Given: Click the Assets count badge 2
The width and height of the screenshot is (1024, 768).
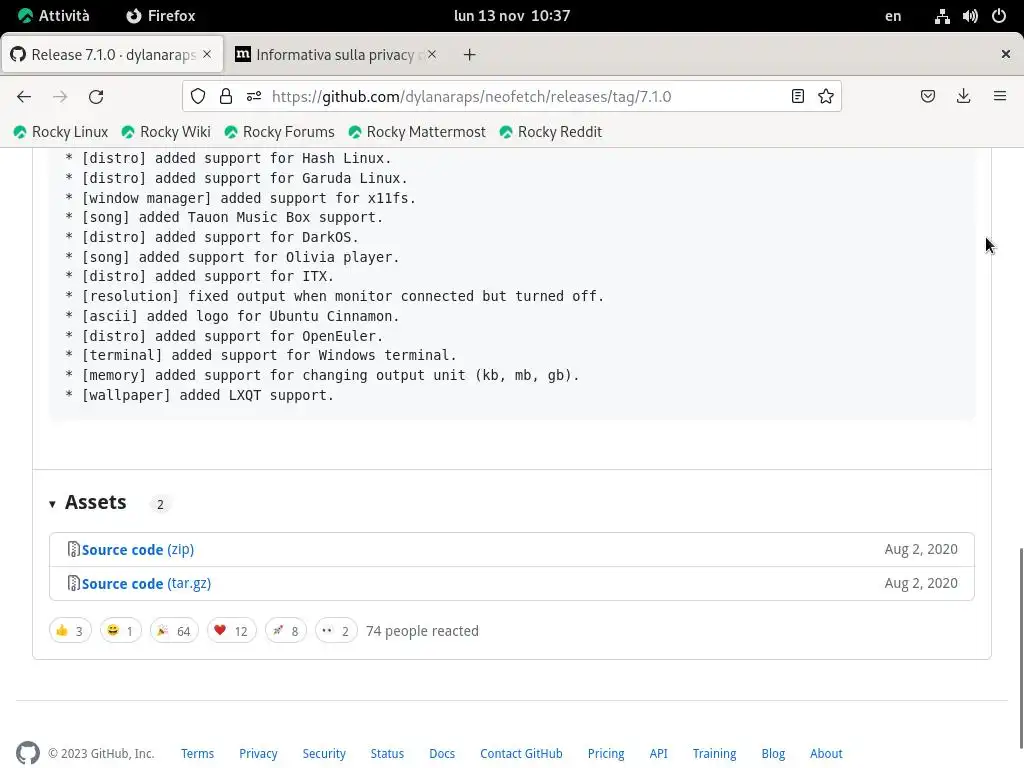Looking at the screenshot, I should [x=160, y=504].
